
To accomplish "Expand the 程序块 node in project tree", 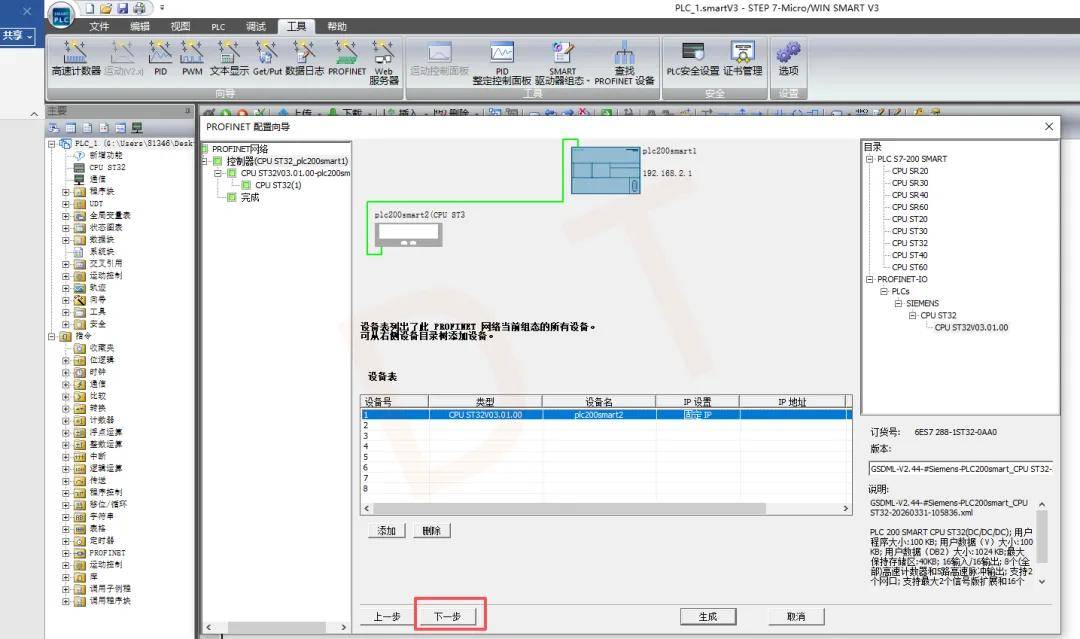I will pos(65,191).
